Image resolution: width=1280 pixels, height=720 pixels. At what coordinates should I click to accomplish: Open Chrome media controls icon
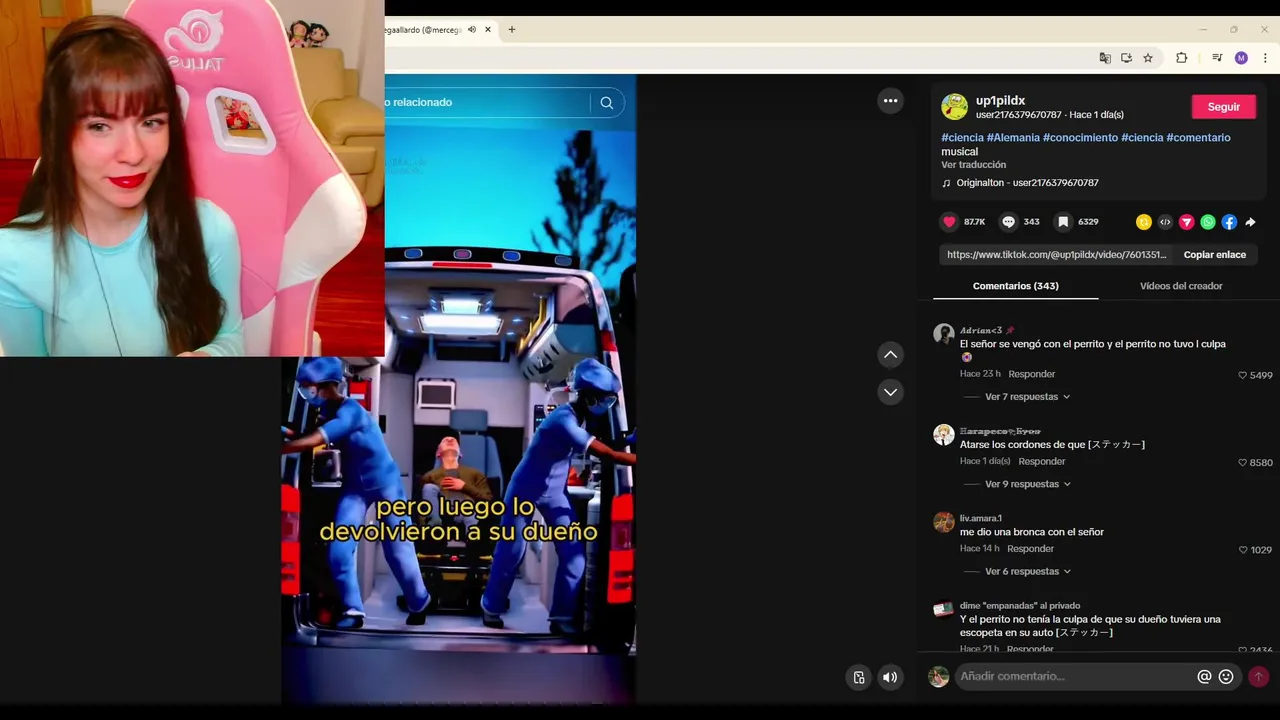click(1217, 58)
